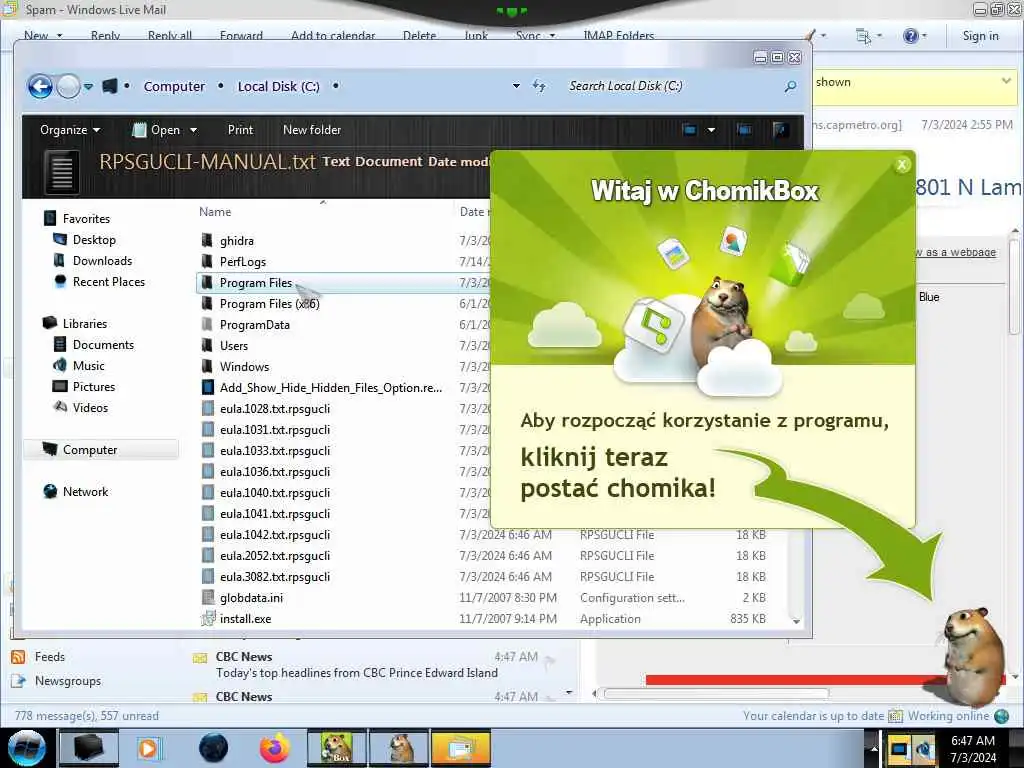Select the PerfLogs folder icon
Screen dimensions: 1024x768
click(207, 261)
